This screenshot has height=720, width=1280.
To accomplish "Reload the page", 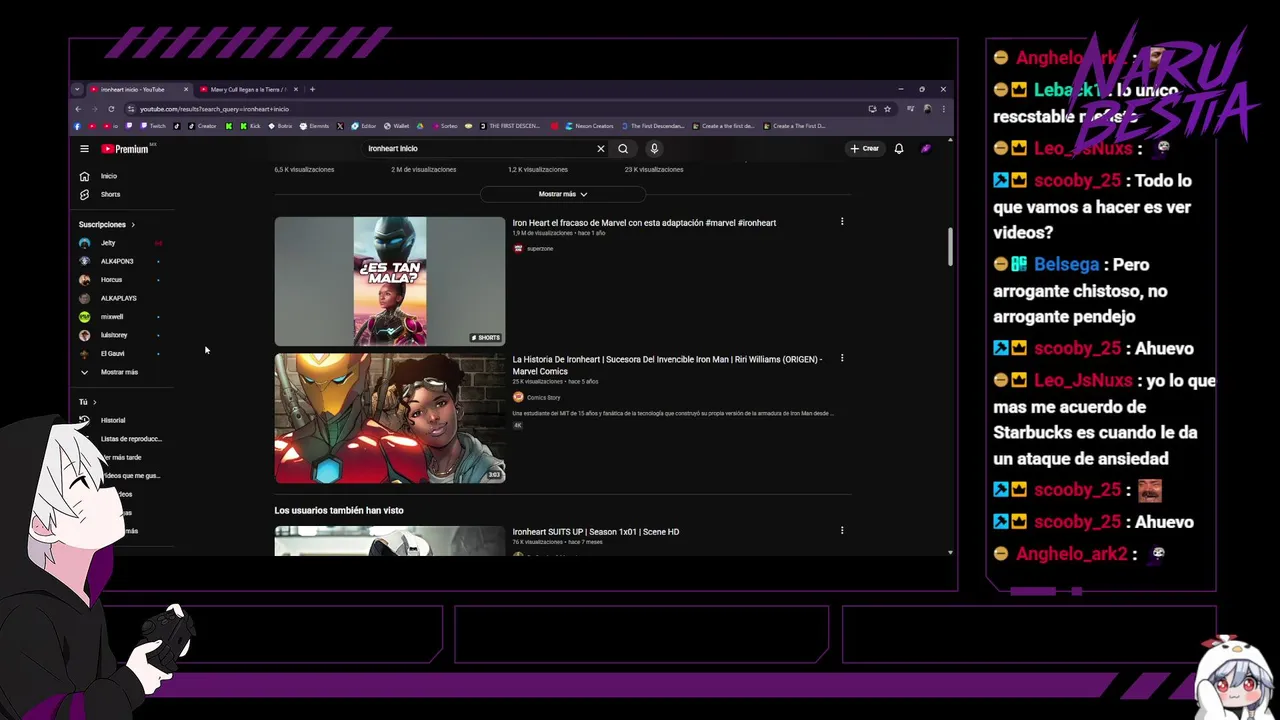I will 111,109.
